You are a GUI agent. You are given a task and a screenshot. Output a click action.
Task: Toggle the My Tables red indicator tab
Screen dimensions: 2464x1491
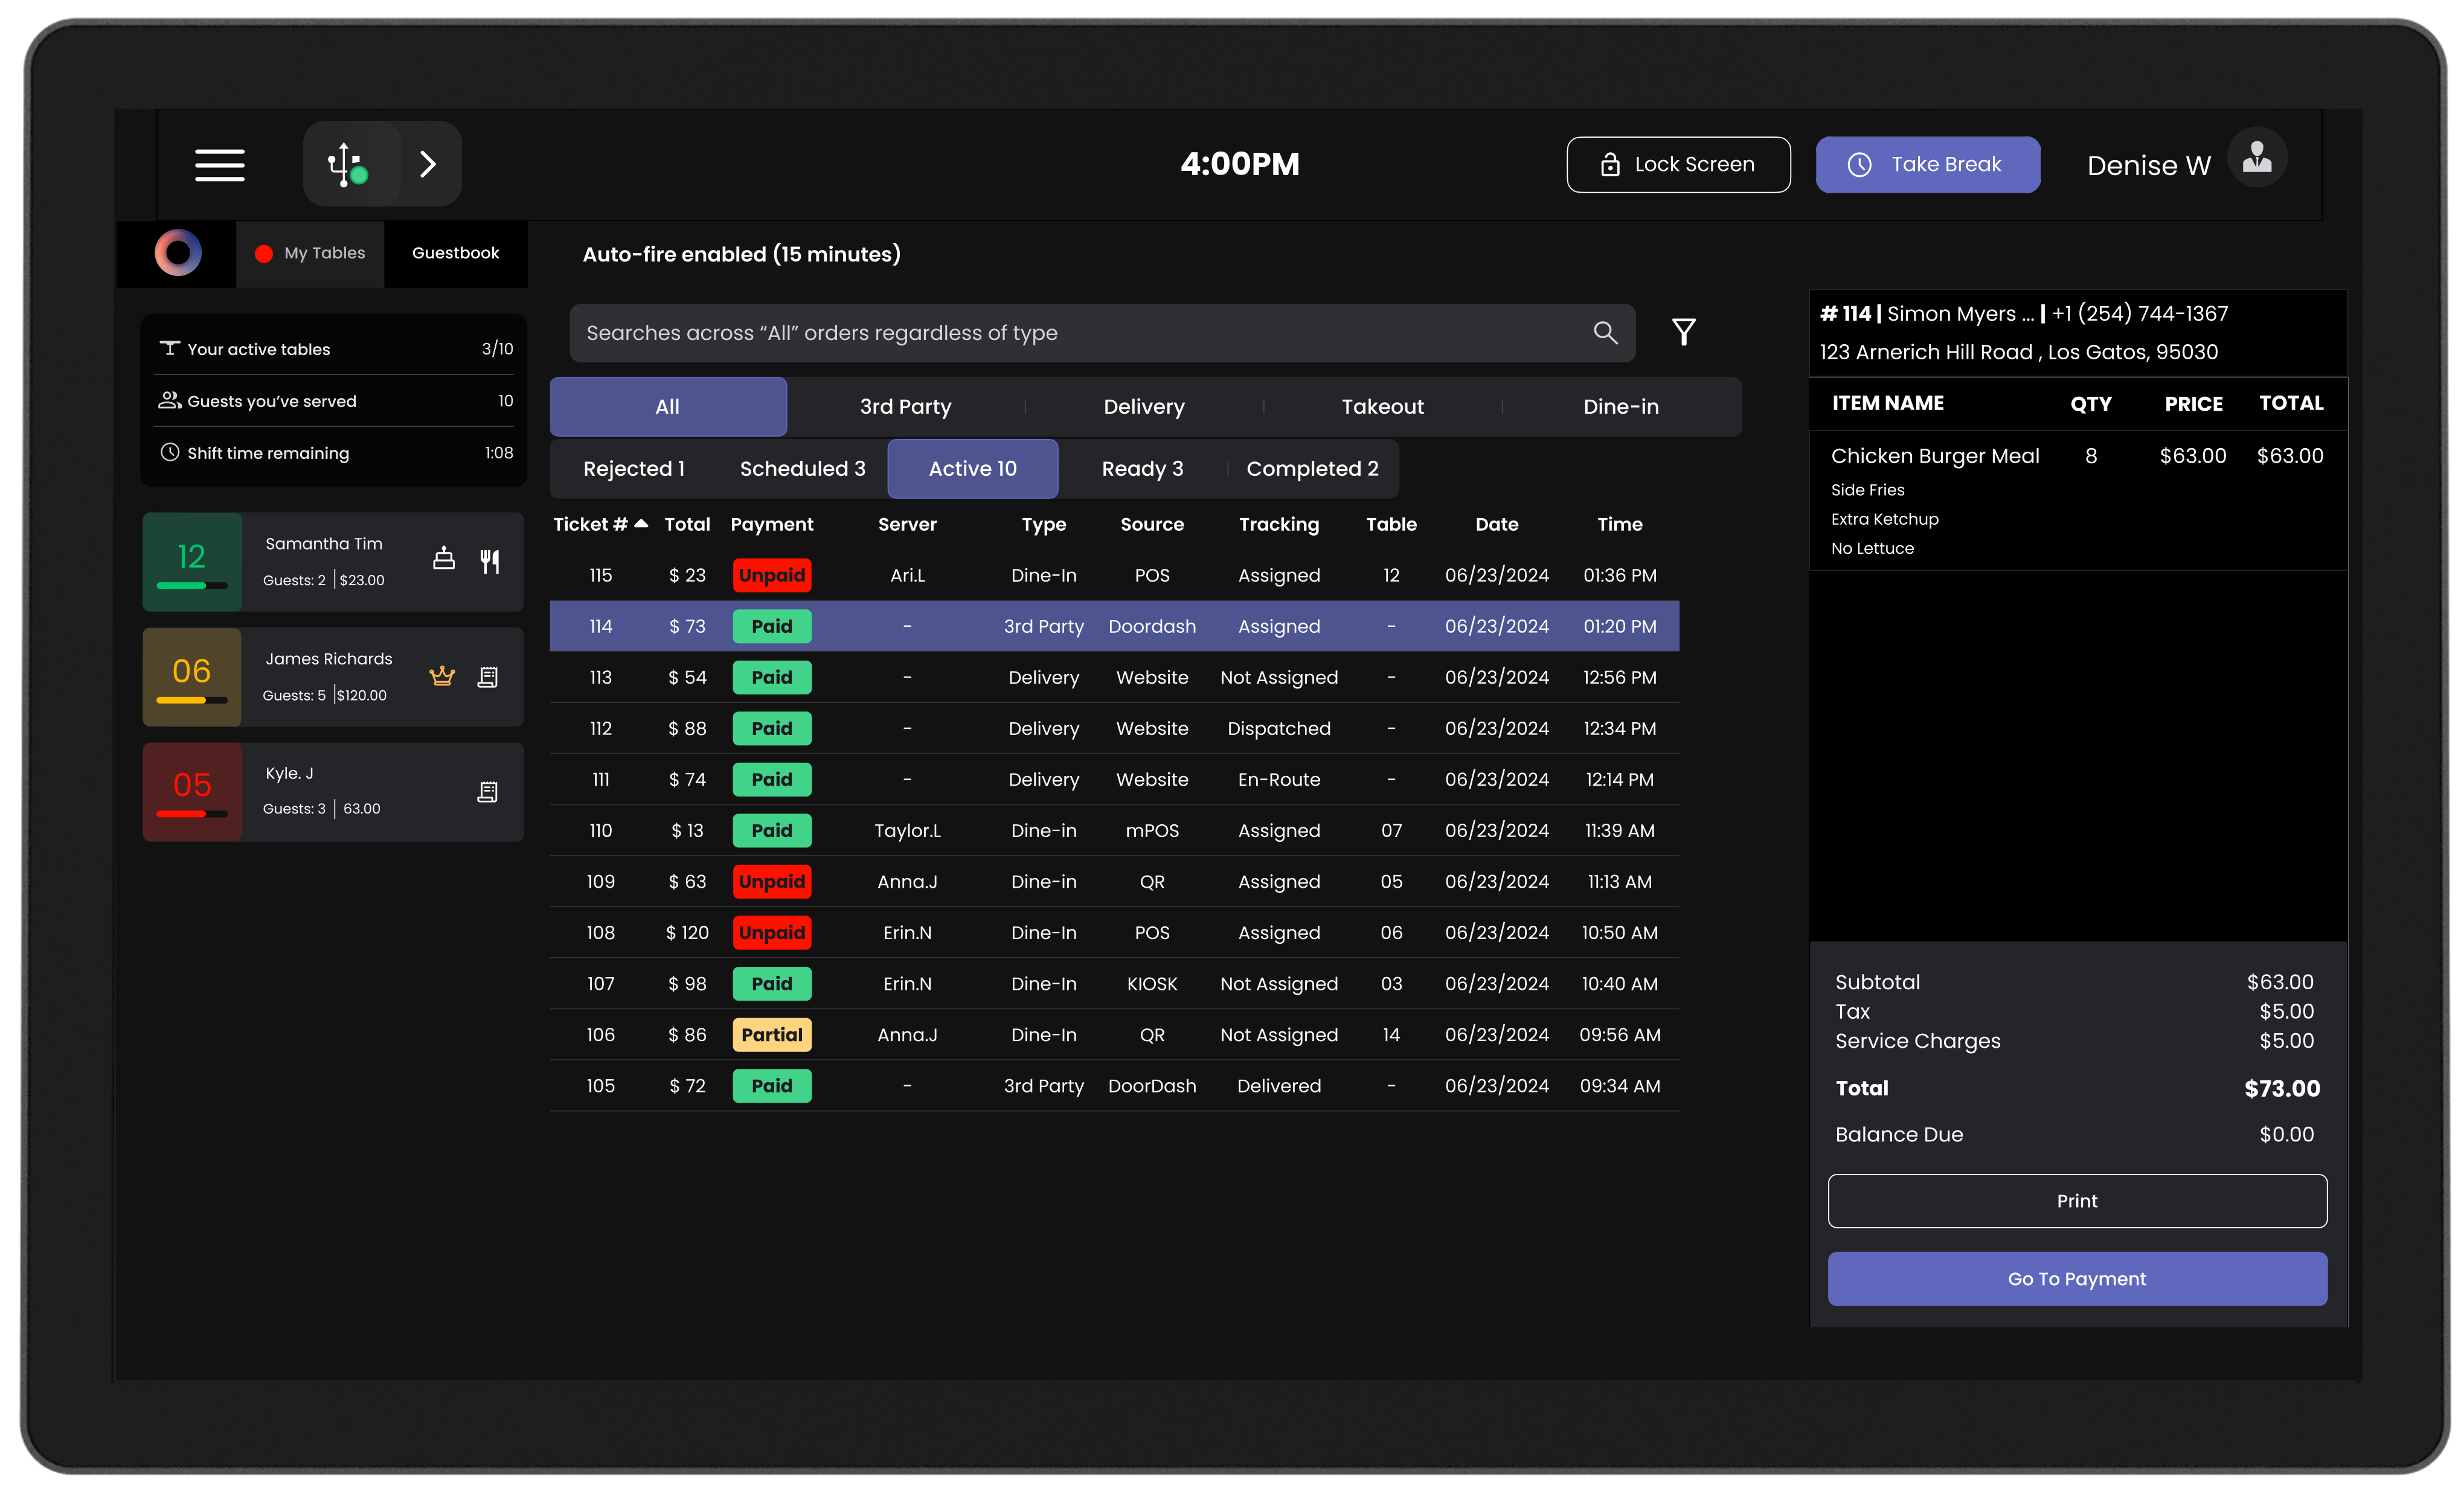click(x=310, y=254)
